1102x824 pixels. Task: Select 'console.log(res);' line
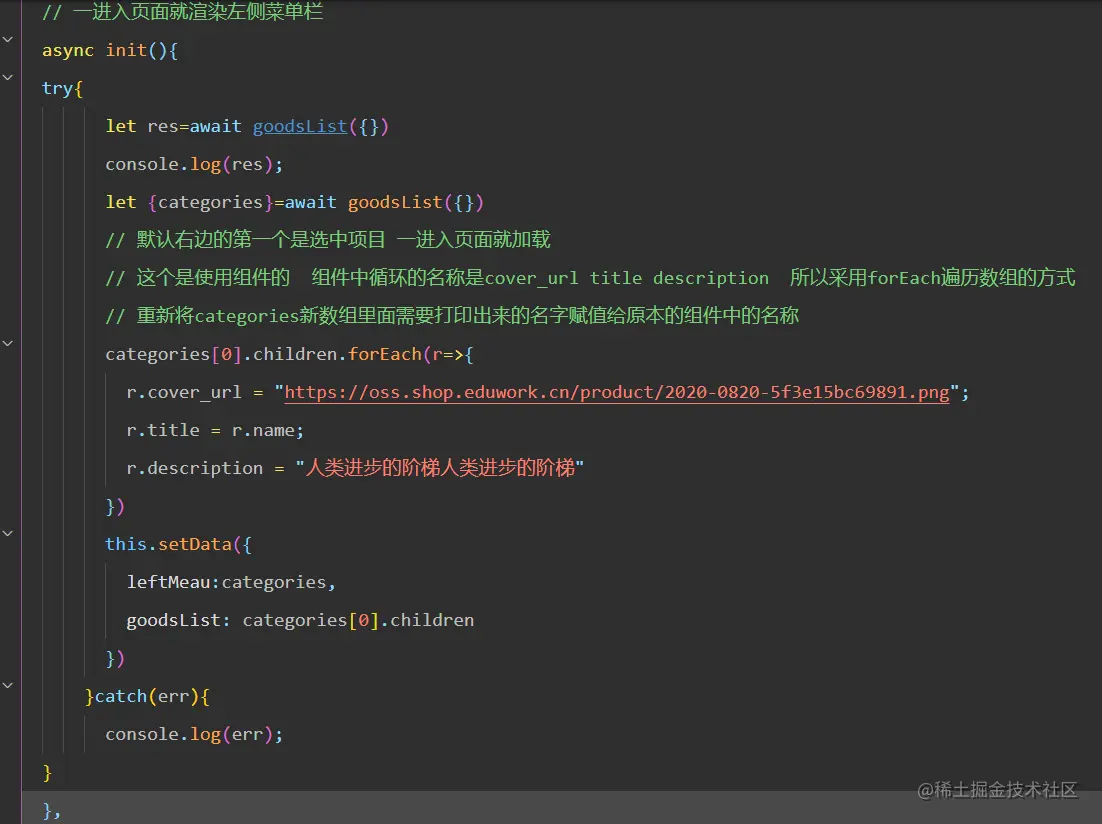pos(194,165)
